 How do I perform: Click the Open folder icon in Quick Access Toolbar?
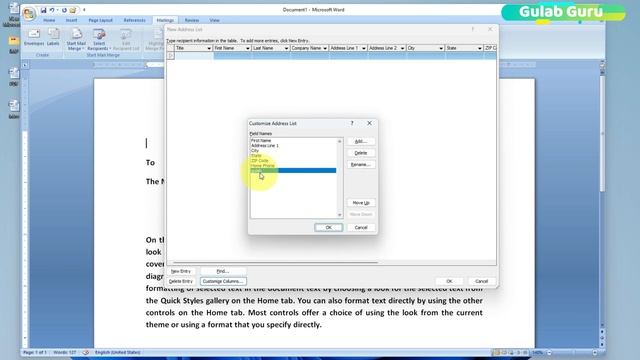(73, 10)
